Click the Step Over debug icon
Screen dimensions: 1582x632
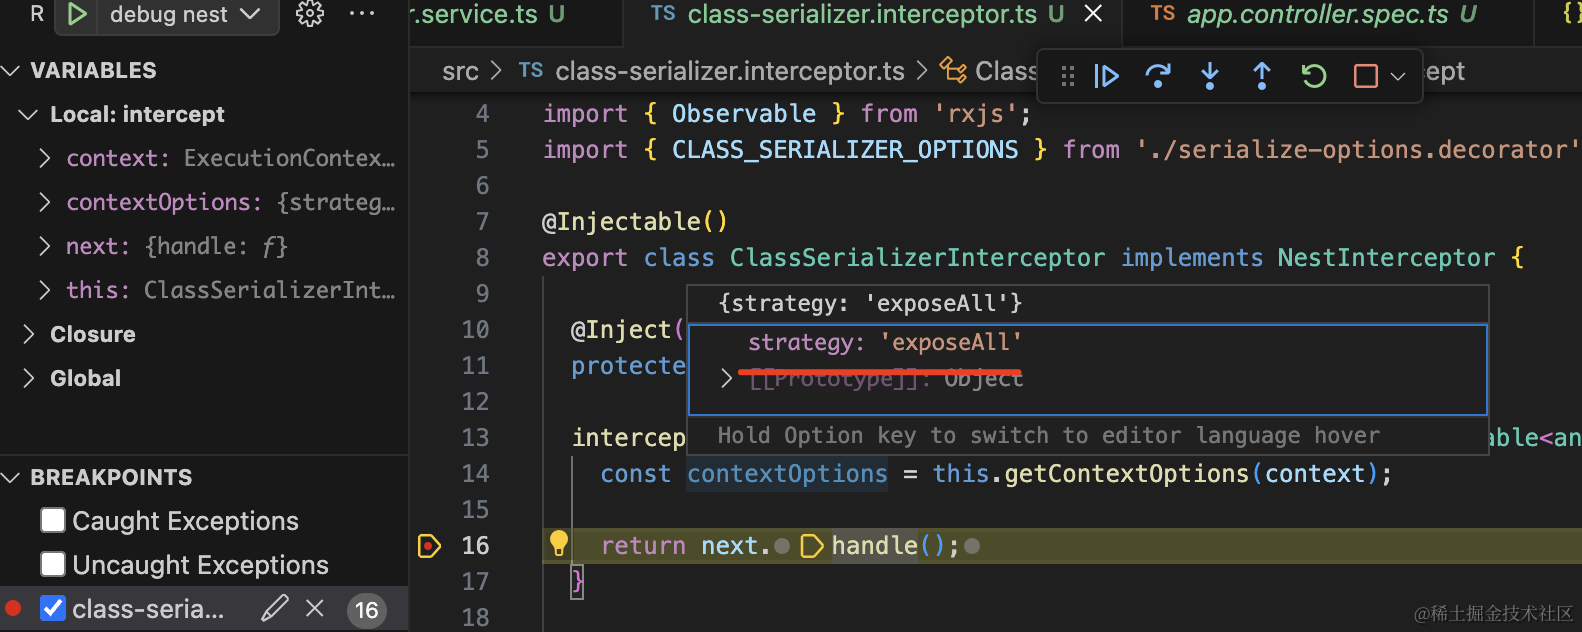click(x=1158, y=77)
